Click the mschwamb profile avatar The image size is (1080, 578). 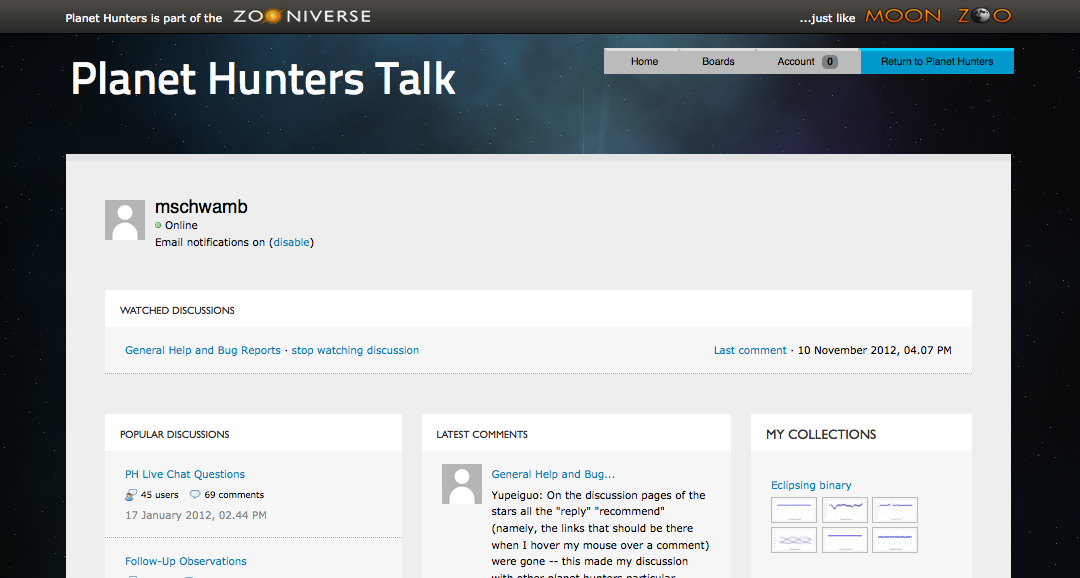(x=125, y=220)
